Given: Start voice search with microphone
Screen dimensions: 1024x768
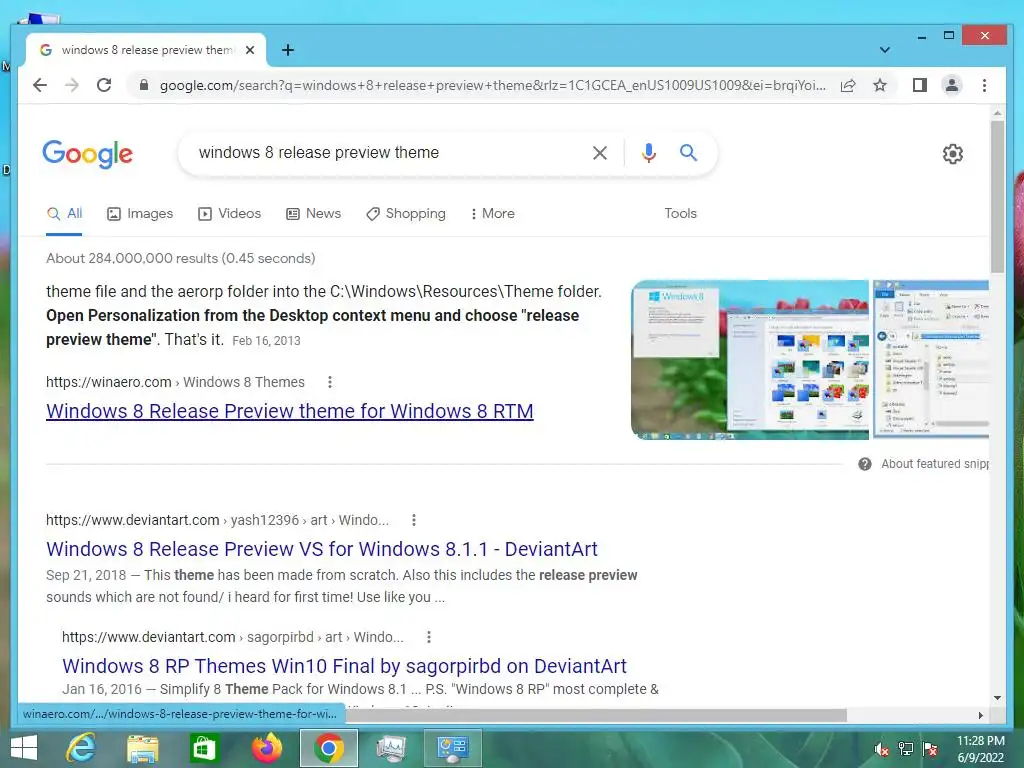Looking at the screenshot, I should tap(648, 153).
